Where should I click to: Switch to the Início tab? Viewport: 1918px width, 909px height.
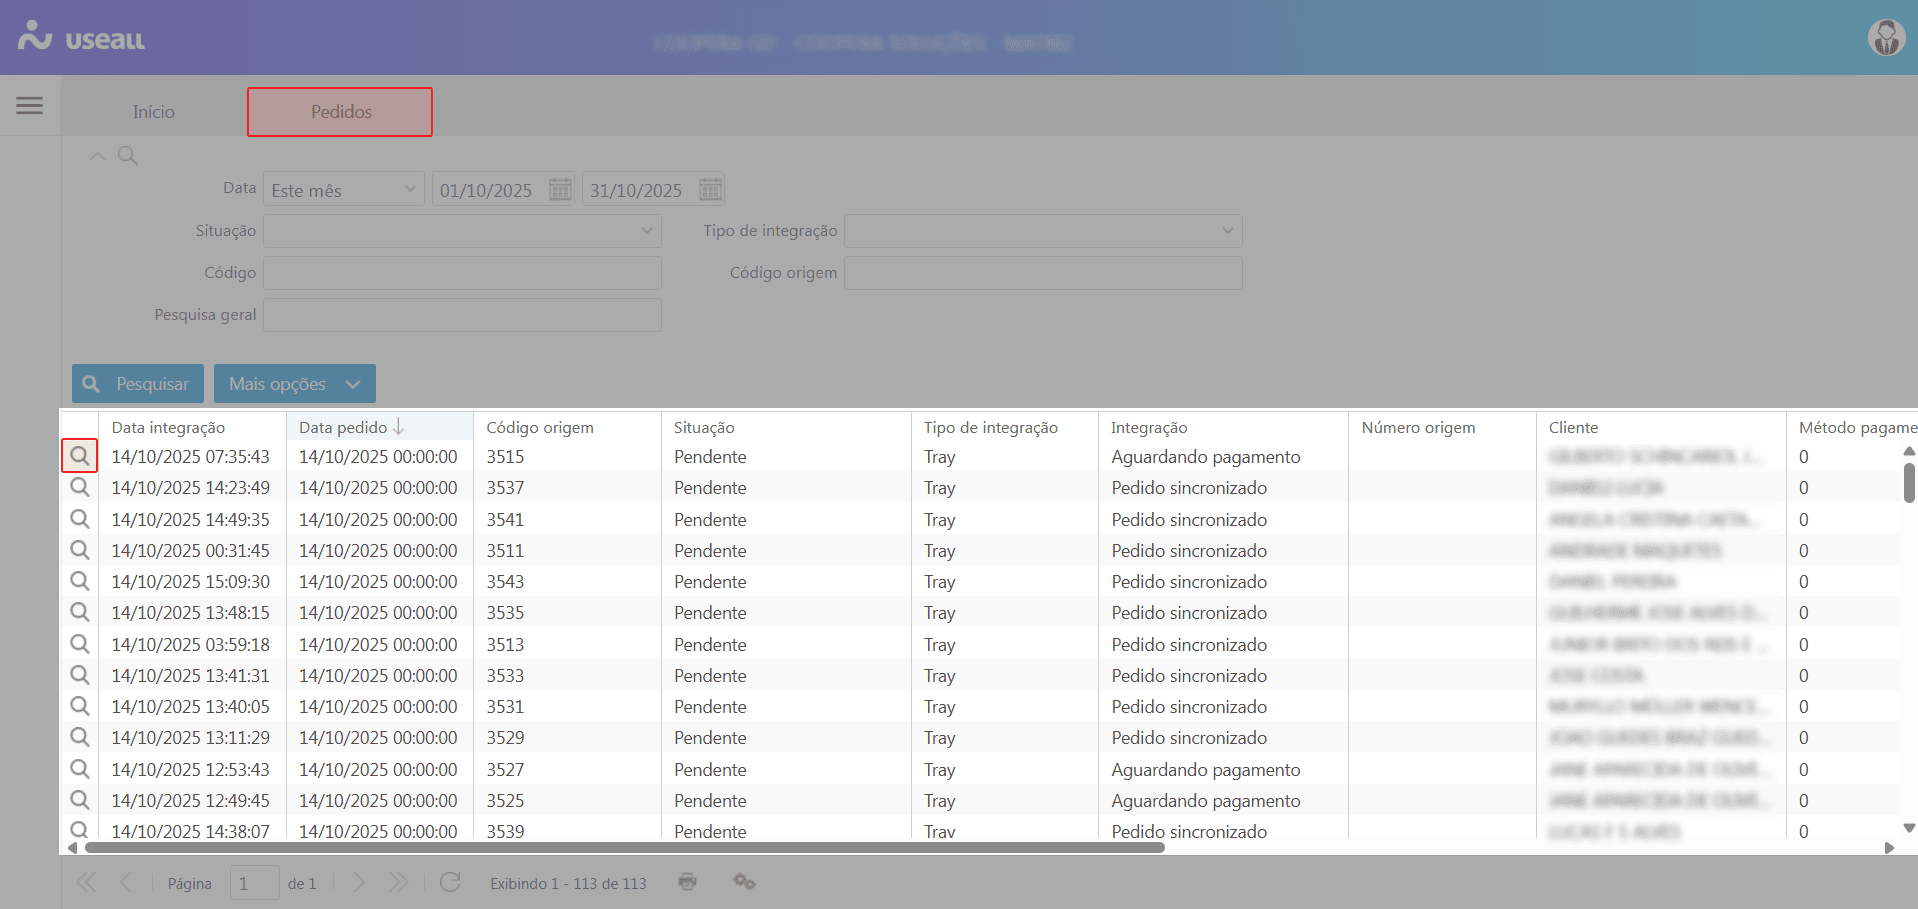(x=154, y=112)
